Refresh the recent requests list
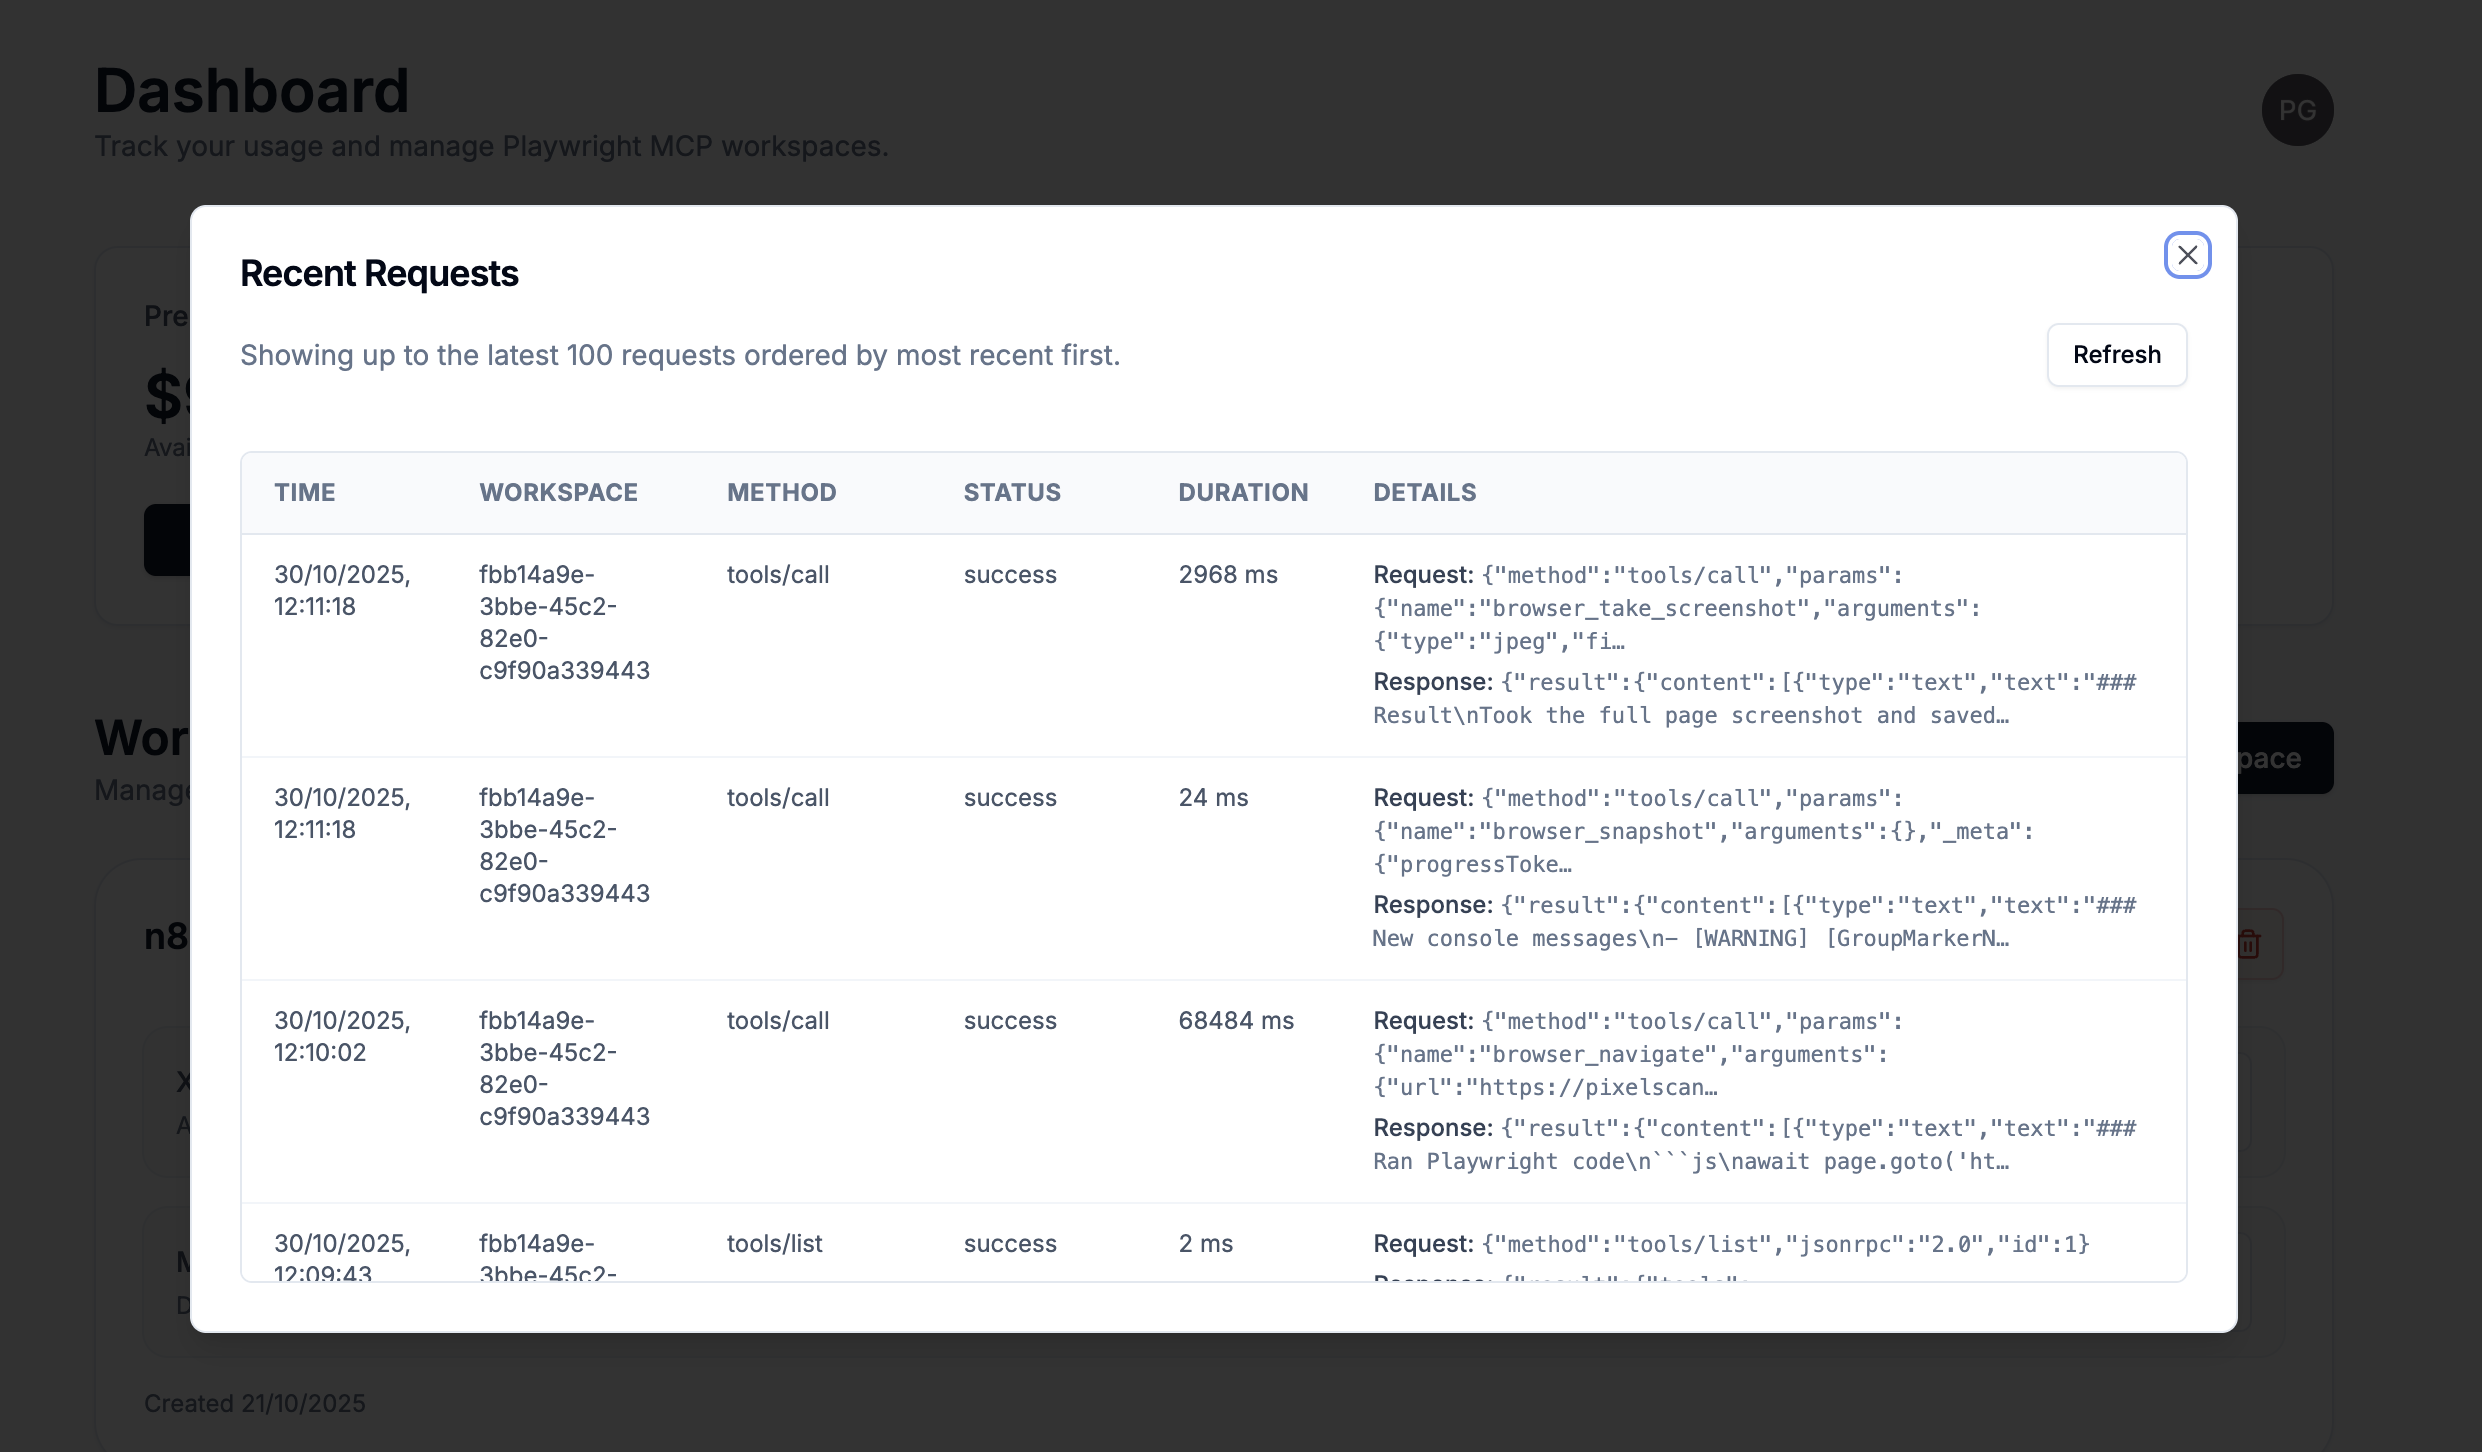 (2117, 354)
